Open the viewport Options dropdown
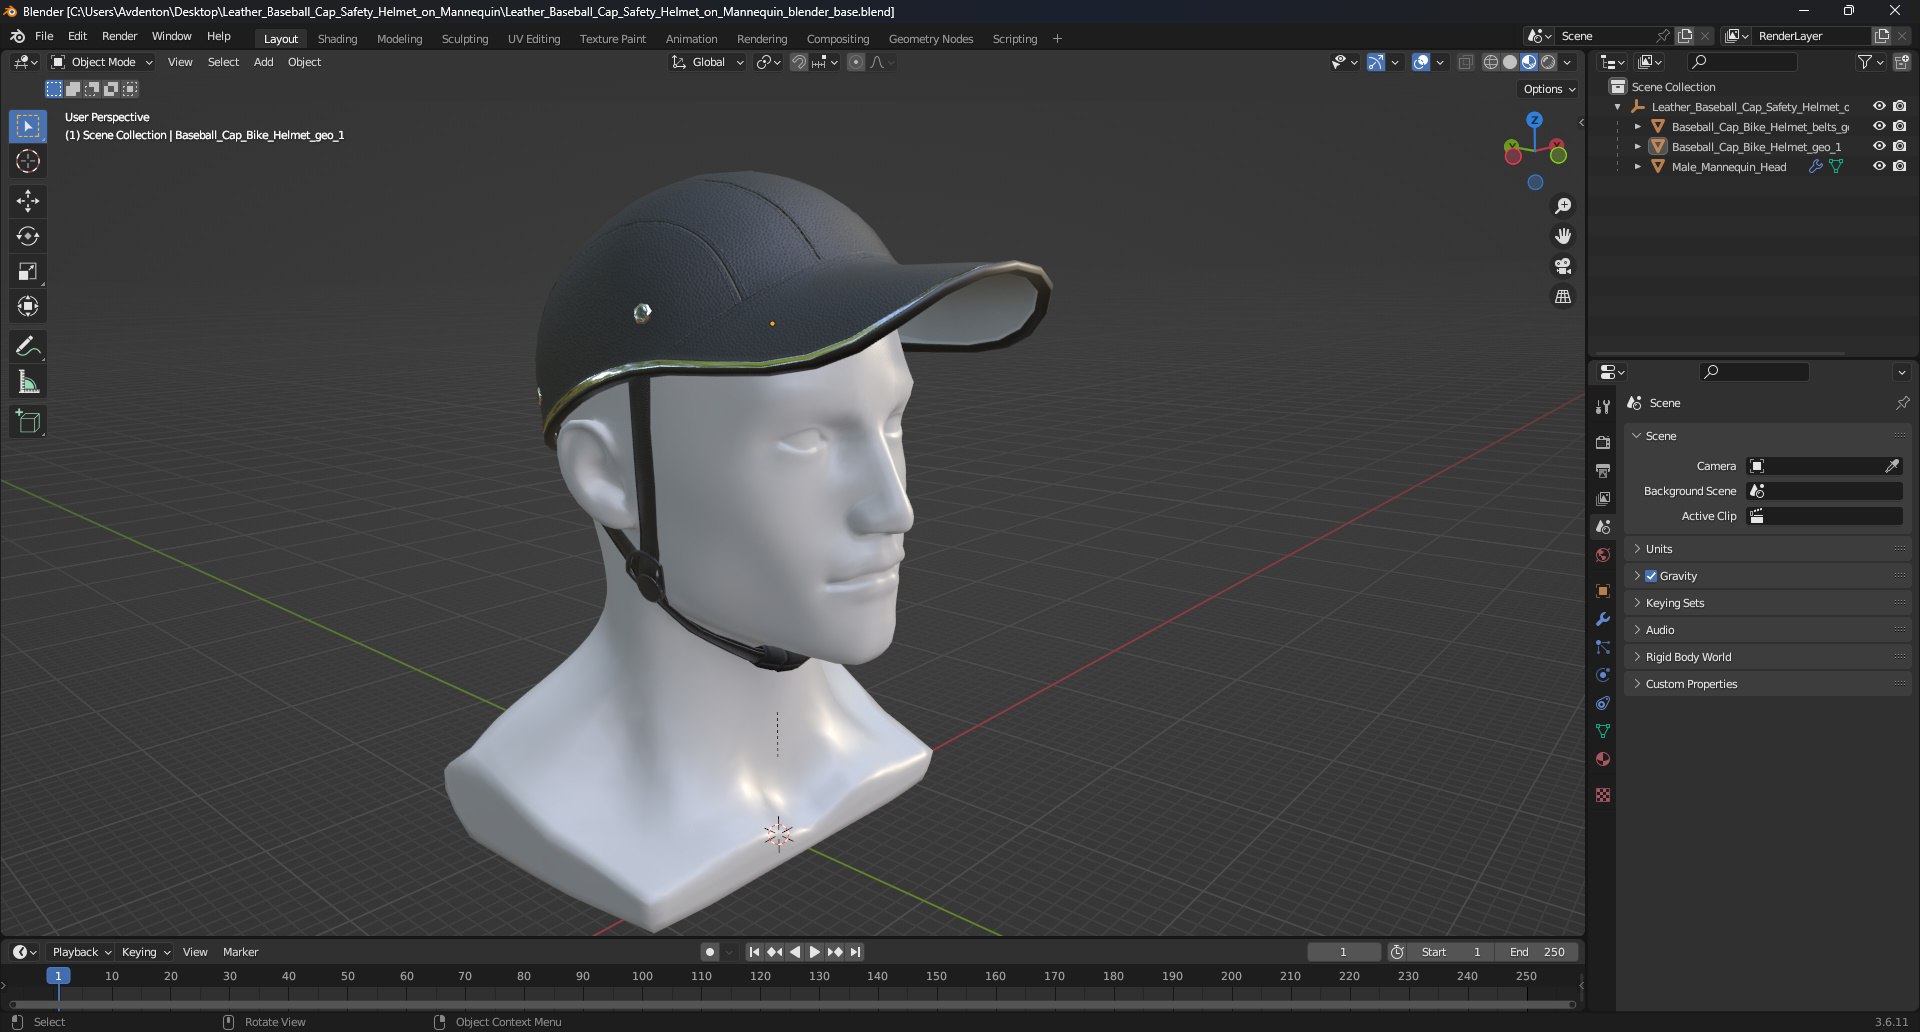The image size is (1920, 1032). point(1549,89)
